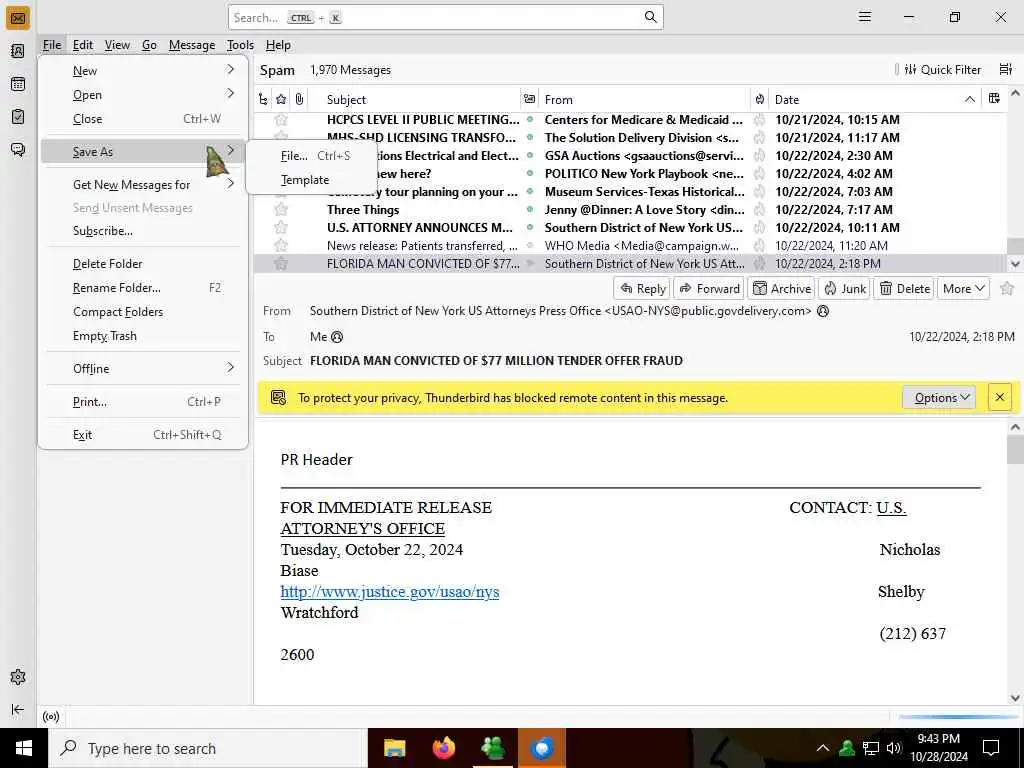The width and height of the screenshot is (1024, 768).
Task: Open message list display options icon
Action: [1006, 69]
